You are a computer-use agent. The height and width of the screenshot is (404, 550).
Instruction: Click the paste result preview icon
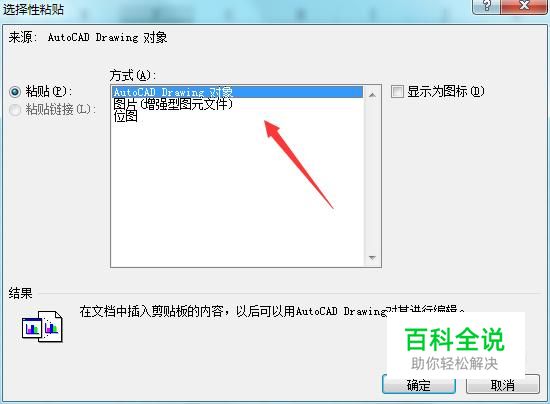point(42,326)
